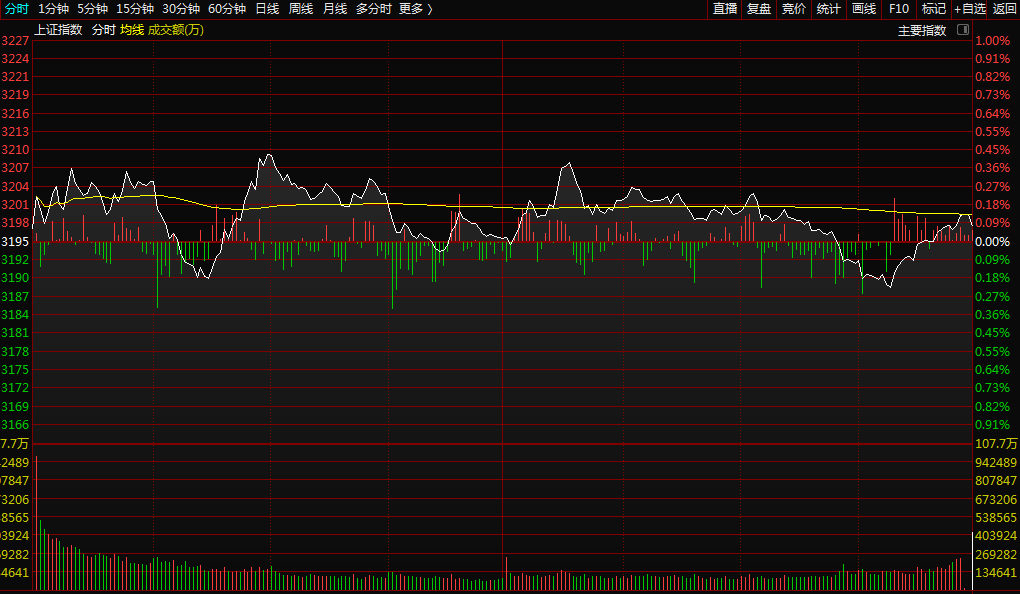Click the 直播 live button
The width and height of the screenshot is (1020, 594).
click(725, 9)
